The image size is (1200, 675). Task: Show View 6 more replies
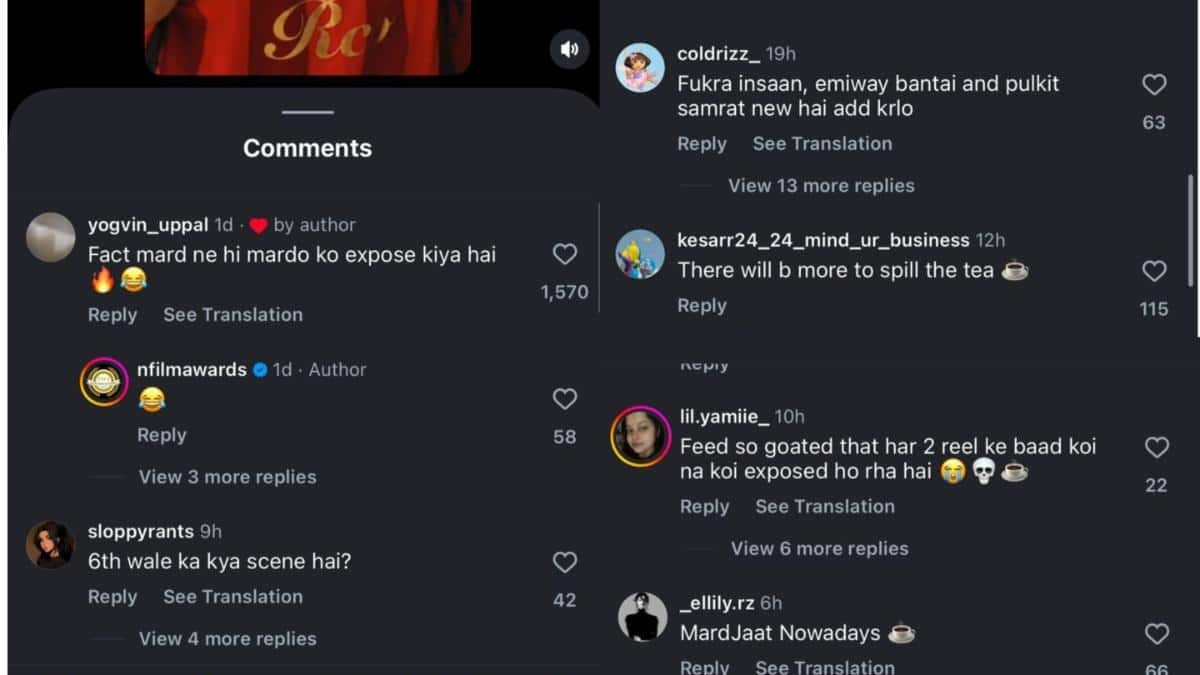click(x=819, y=549)
